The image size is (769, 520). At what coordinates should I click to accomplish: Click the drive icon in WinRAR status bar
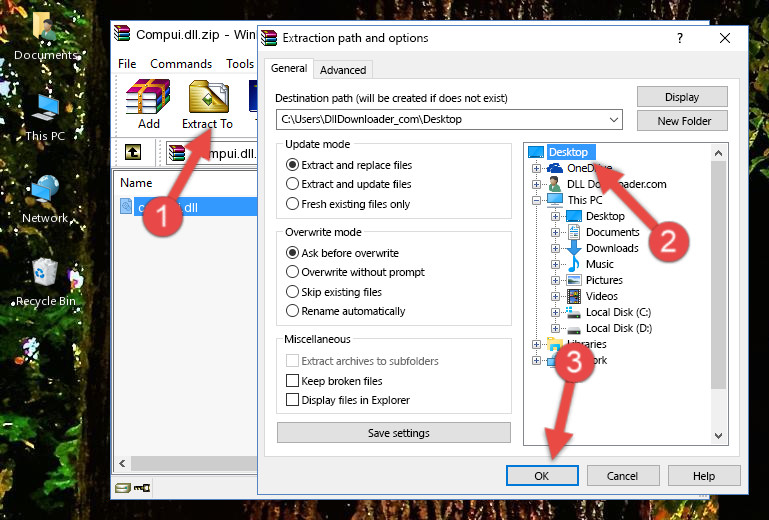point(123,488)
